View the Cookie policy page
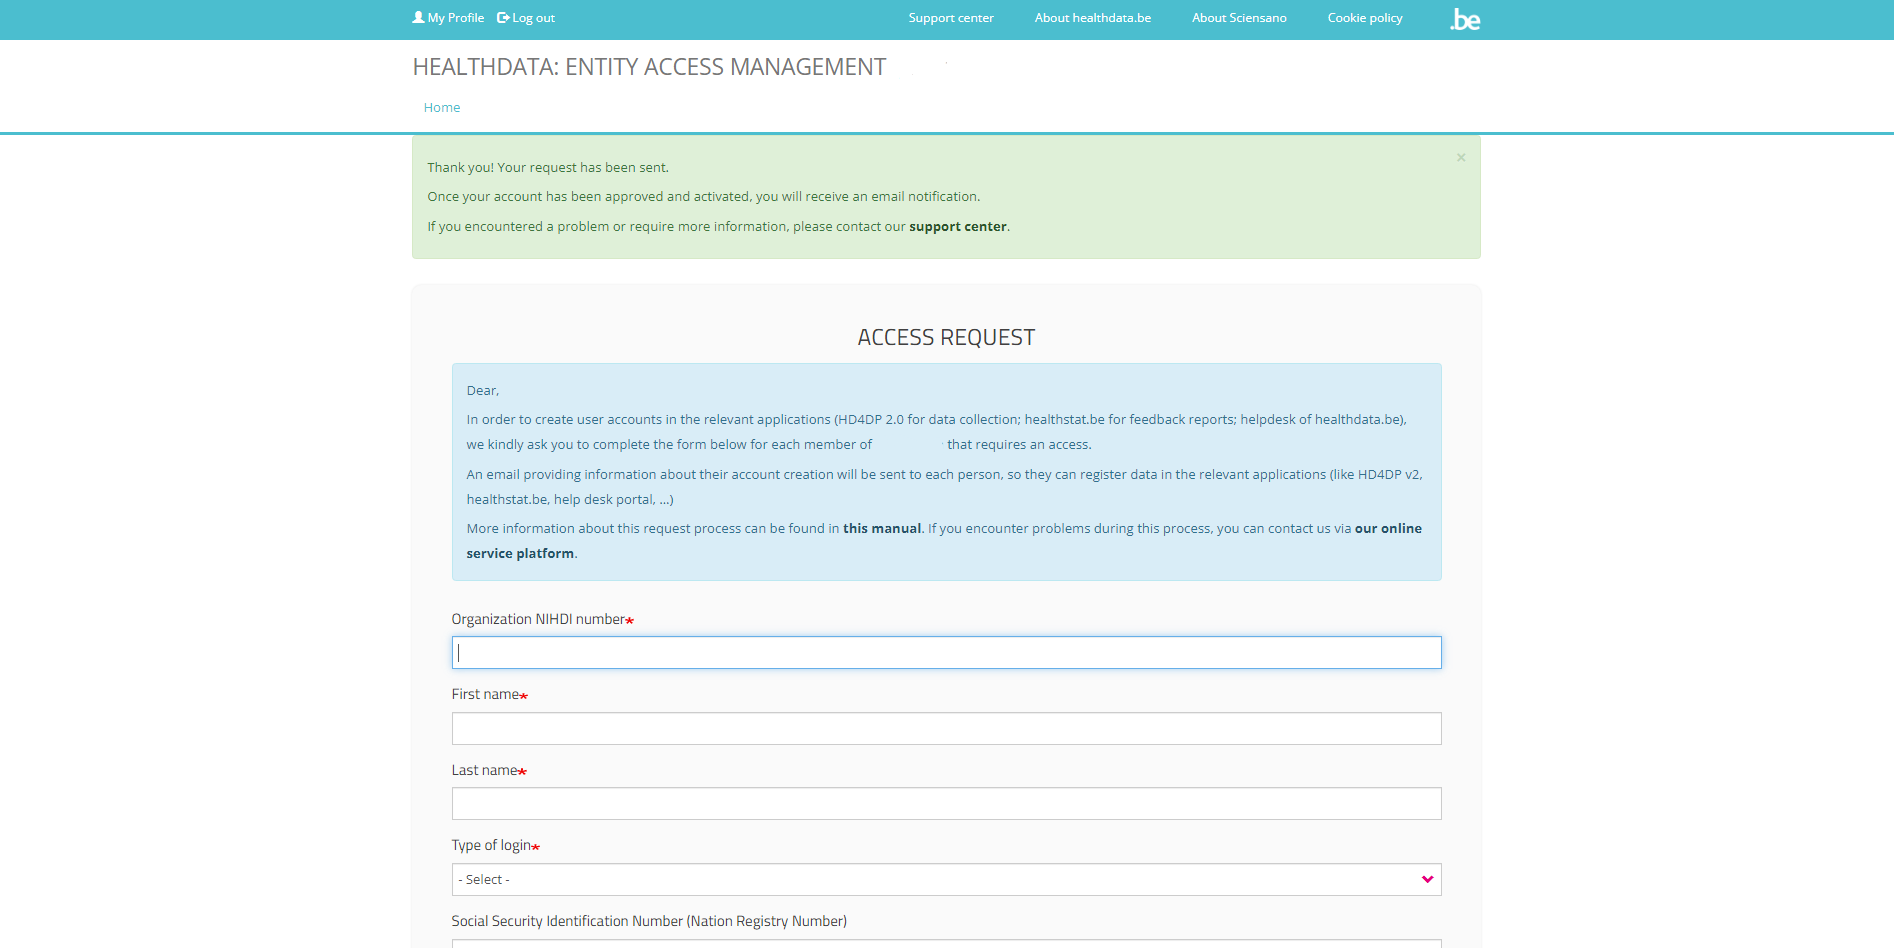This screenshot has height=948, width=1894. pos(1364,18)
